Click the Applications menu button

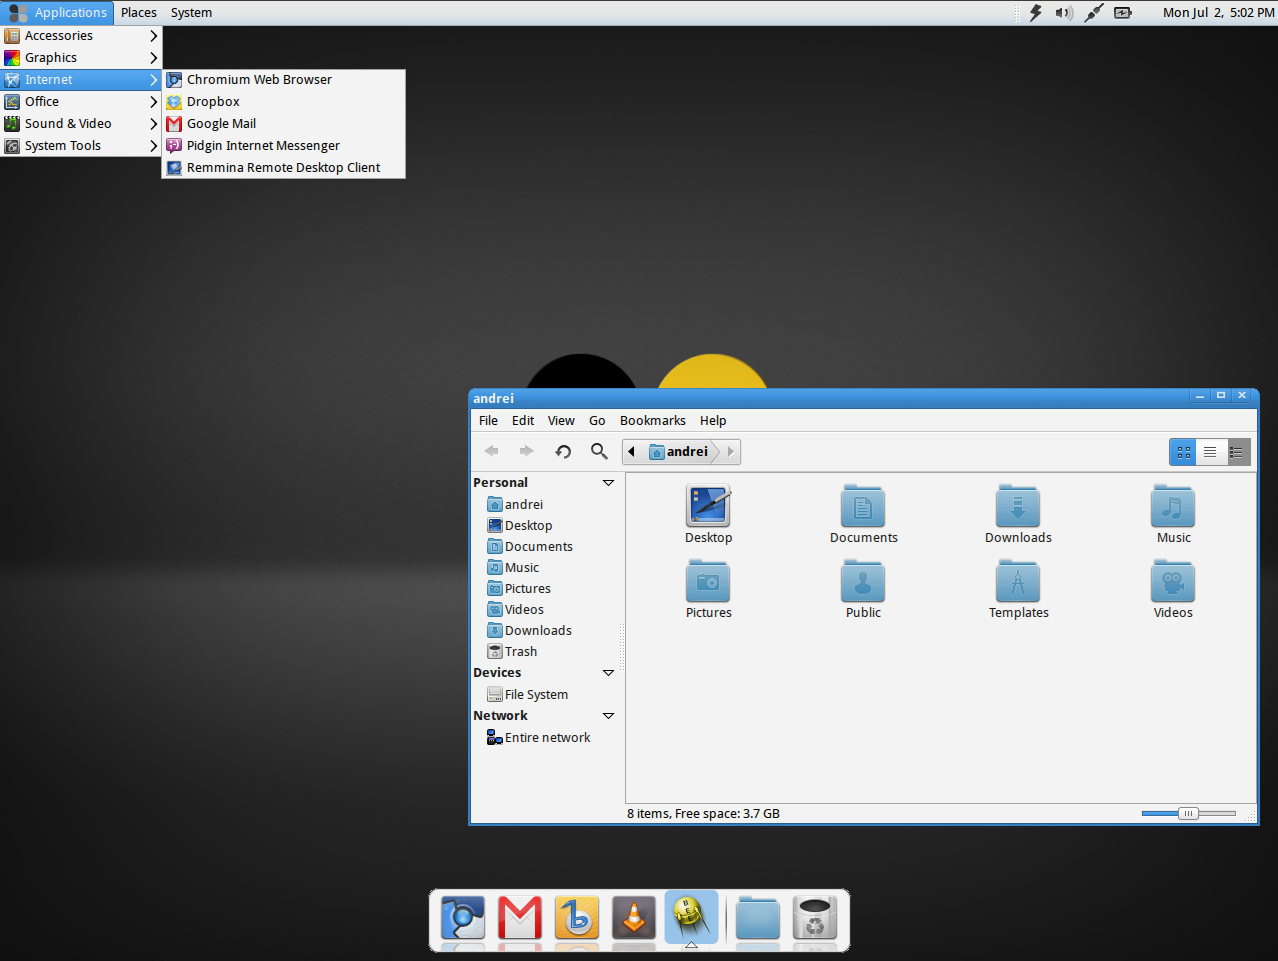coord(58,13)
